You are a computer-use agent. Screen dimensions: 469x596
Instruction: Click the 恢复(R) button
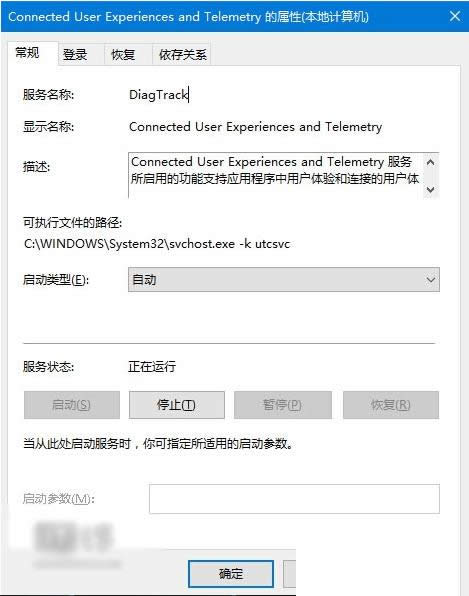coord(391,405)
